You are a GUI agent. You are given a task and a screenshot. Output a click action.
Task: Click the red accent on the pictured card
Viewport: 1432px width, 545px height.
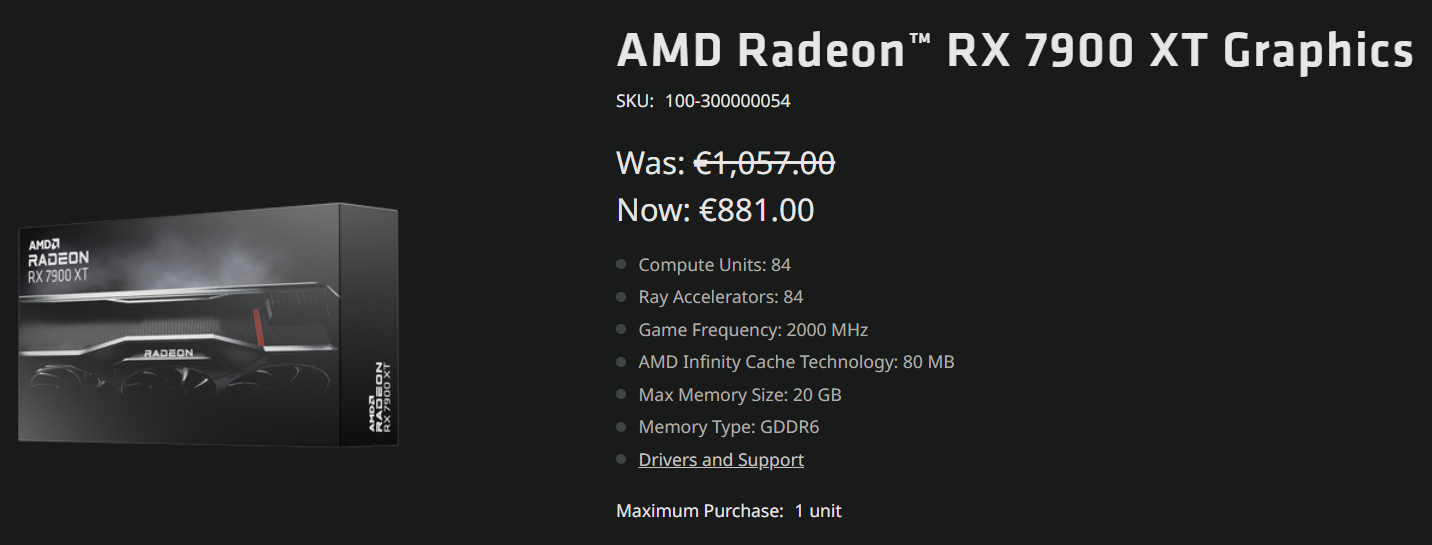point(255,325)
